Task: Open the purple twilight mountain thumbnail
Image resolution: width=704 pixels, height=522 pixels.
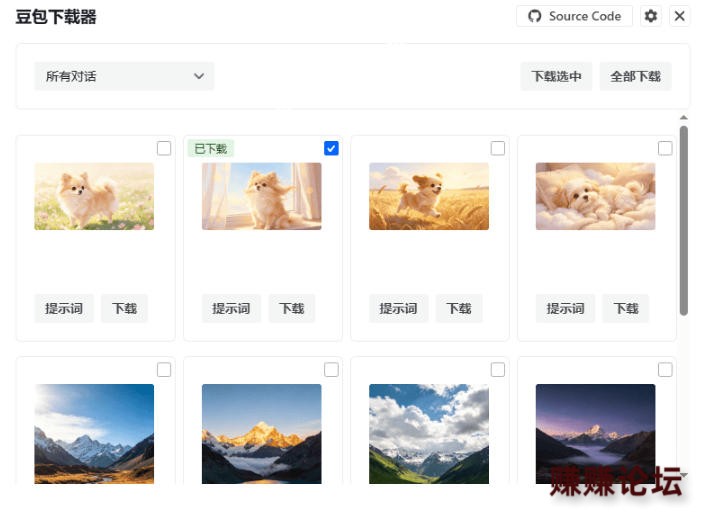Action: pos(595,434)
